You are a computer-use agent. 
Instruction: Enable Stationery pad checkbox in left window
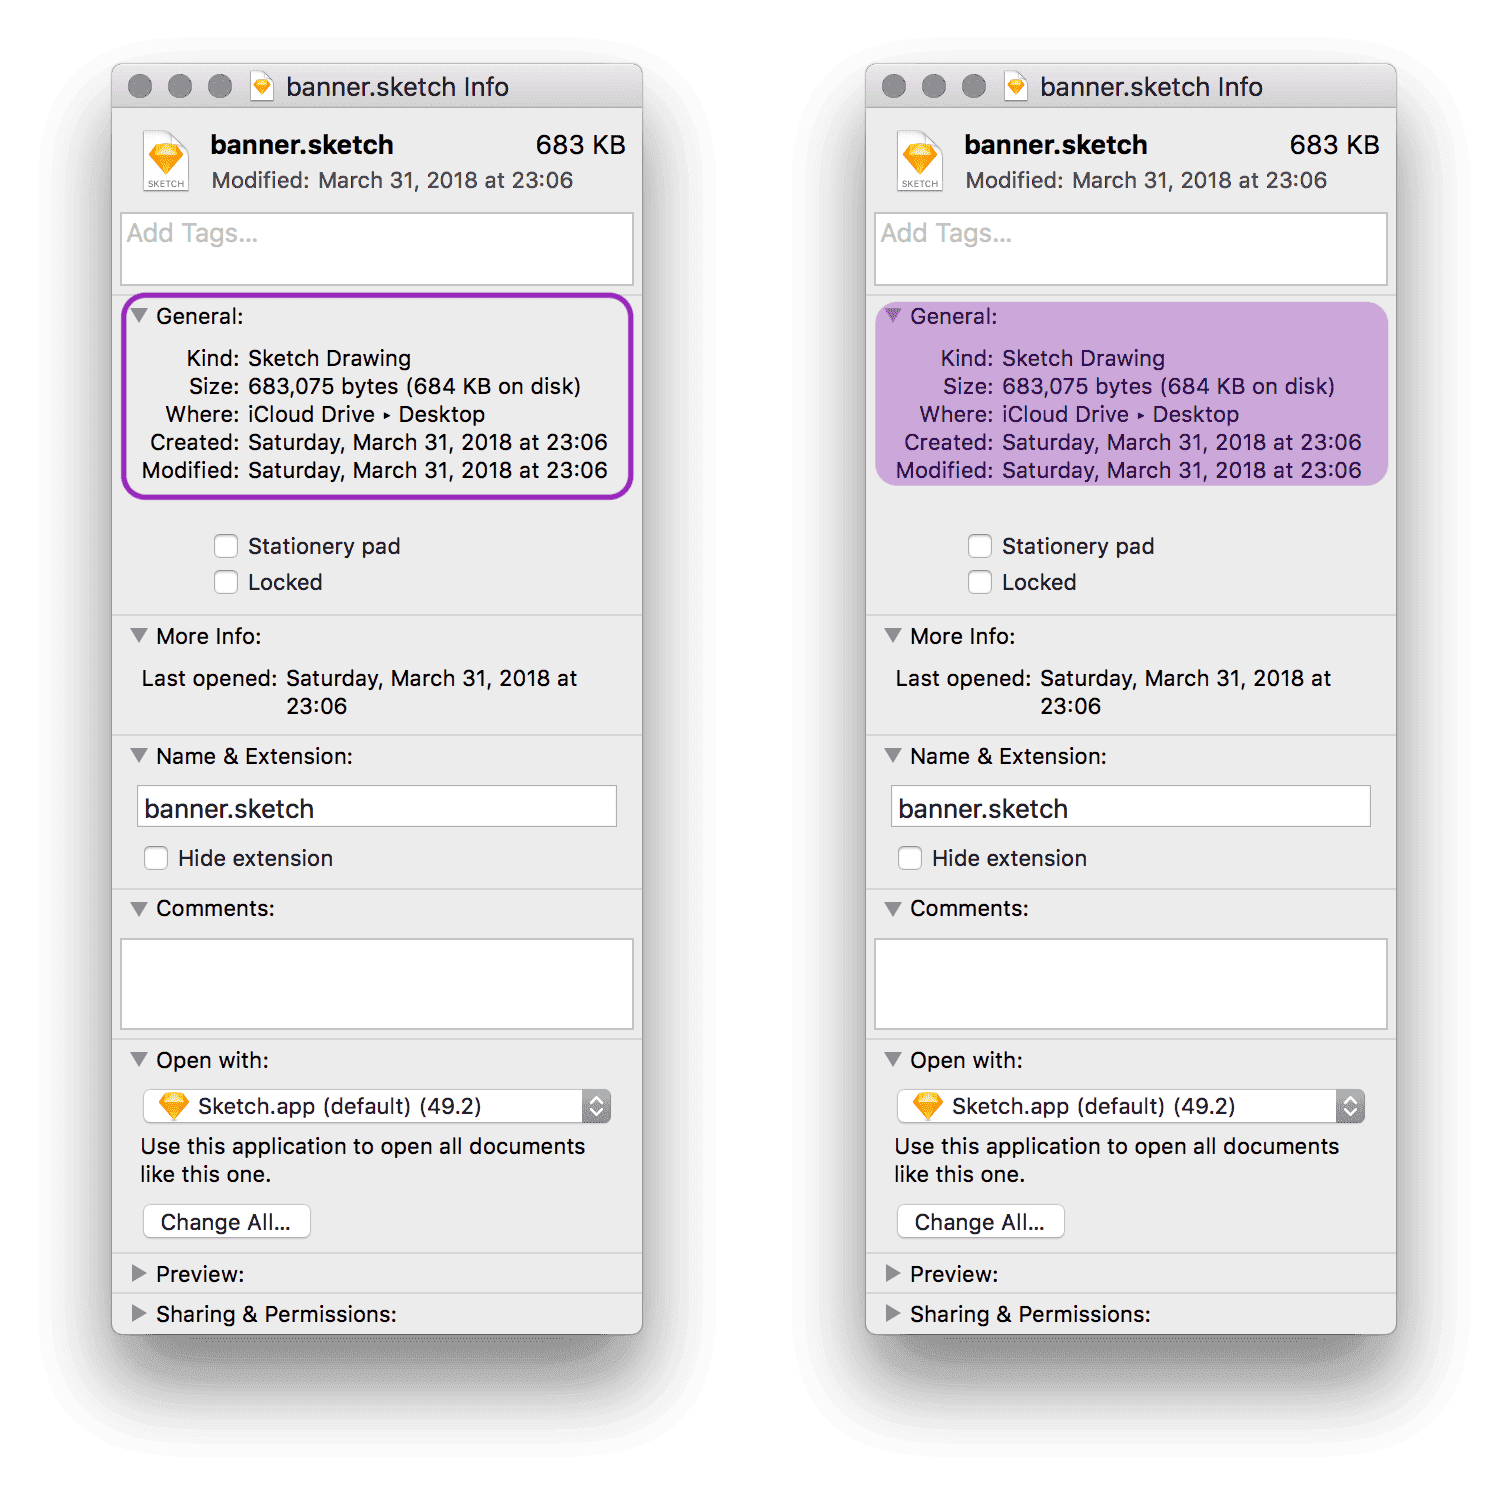[226, 546]
